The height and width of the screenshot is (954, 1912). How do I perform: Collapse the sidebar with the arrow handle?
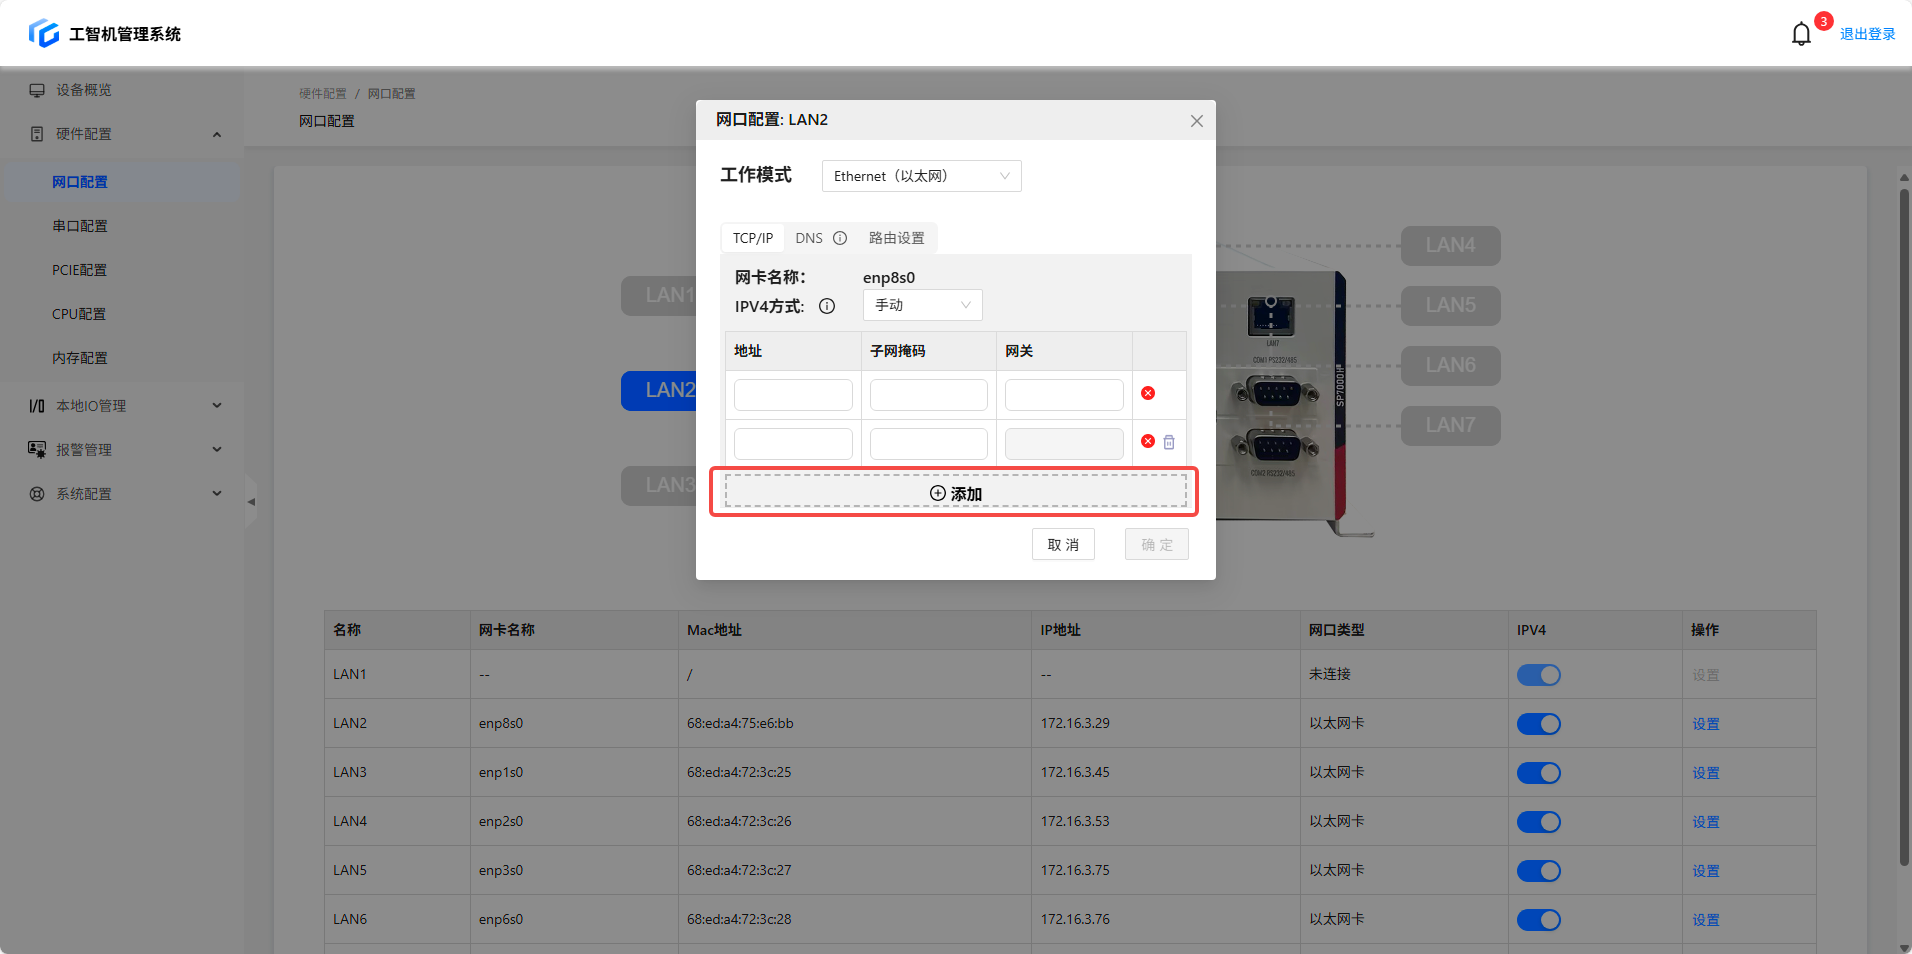pos(251,501)
